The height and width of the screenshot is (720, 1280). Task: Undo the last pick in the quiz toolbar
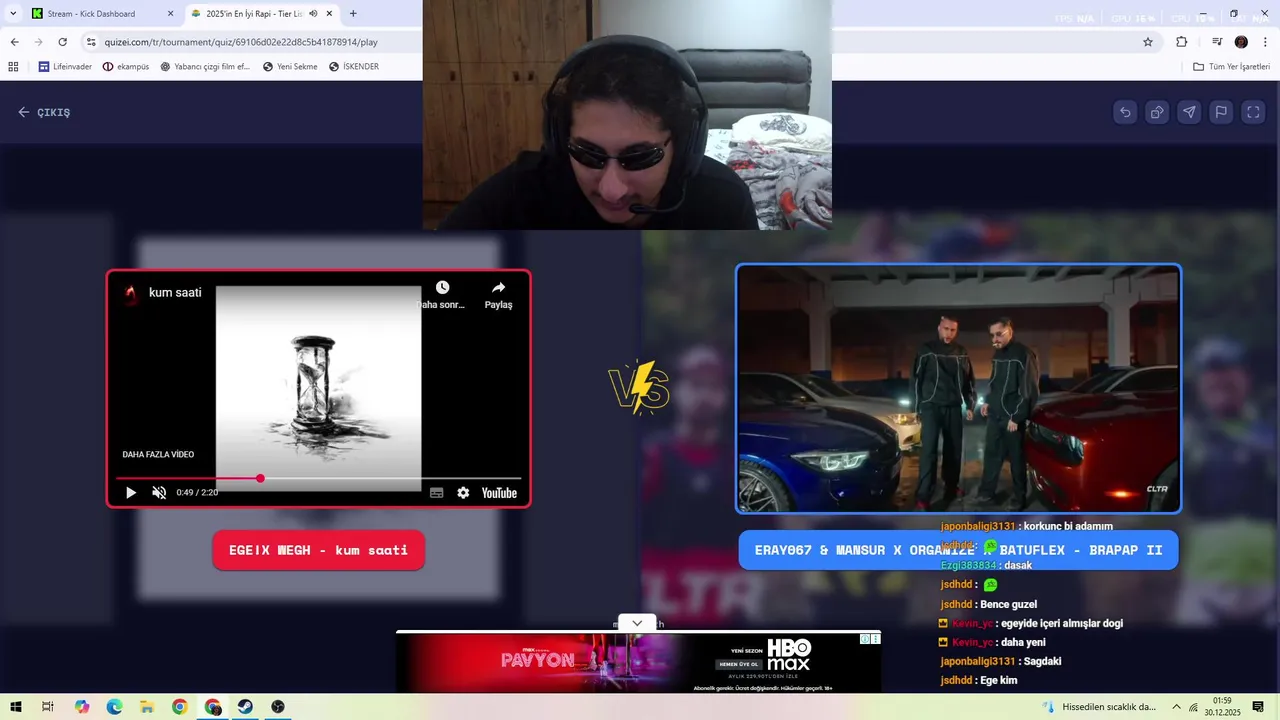click(x=1125, y=112)
